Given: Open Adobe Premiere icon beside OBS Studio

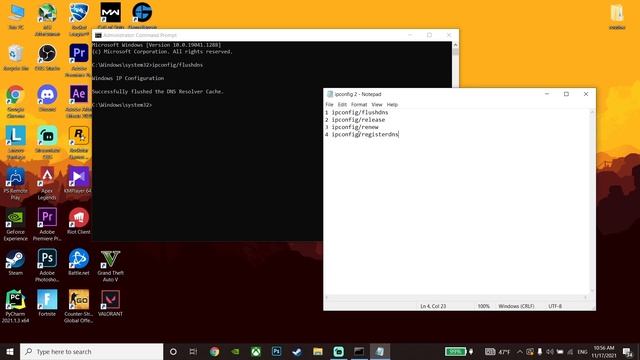Looking at the screenshot, I should click(79, 60).
